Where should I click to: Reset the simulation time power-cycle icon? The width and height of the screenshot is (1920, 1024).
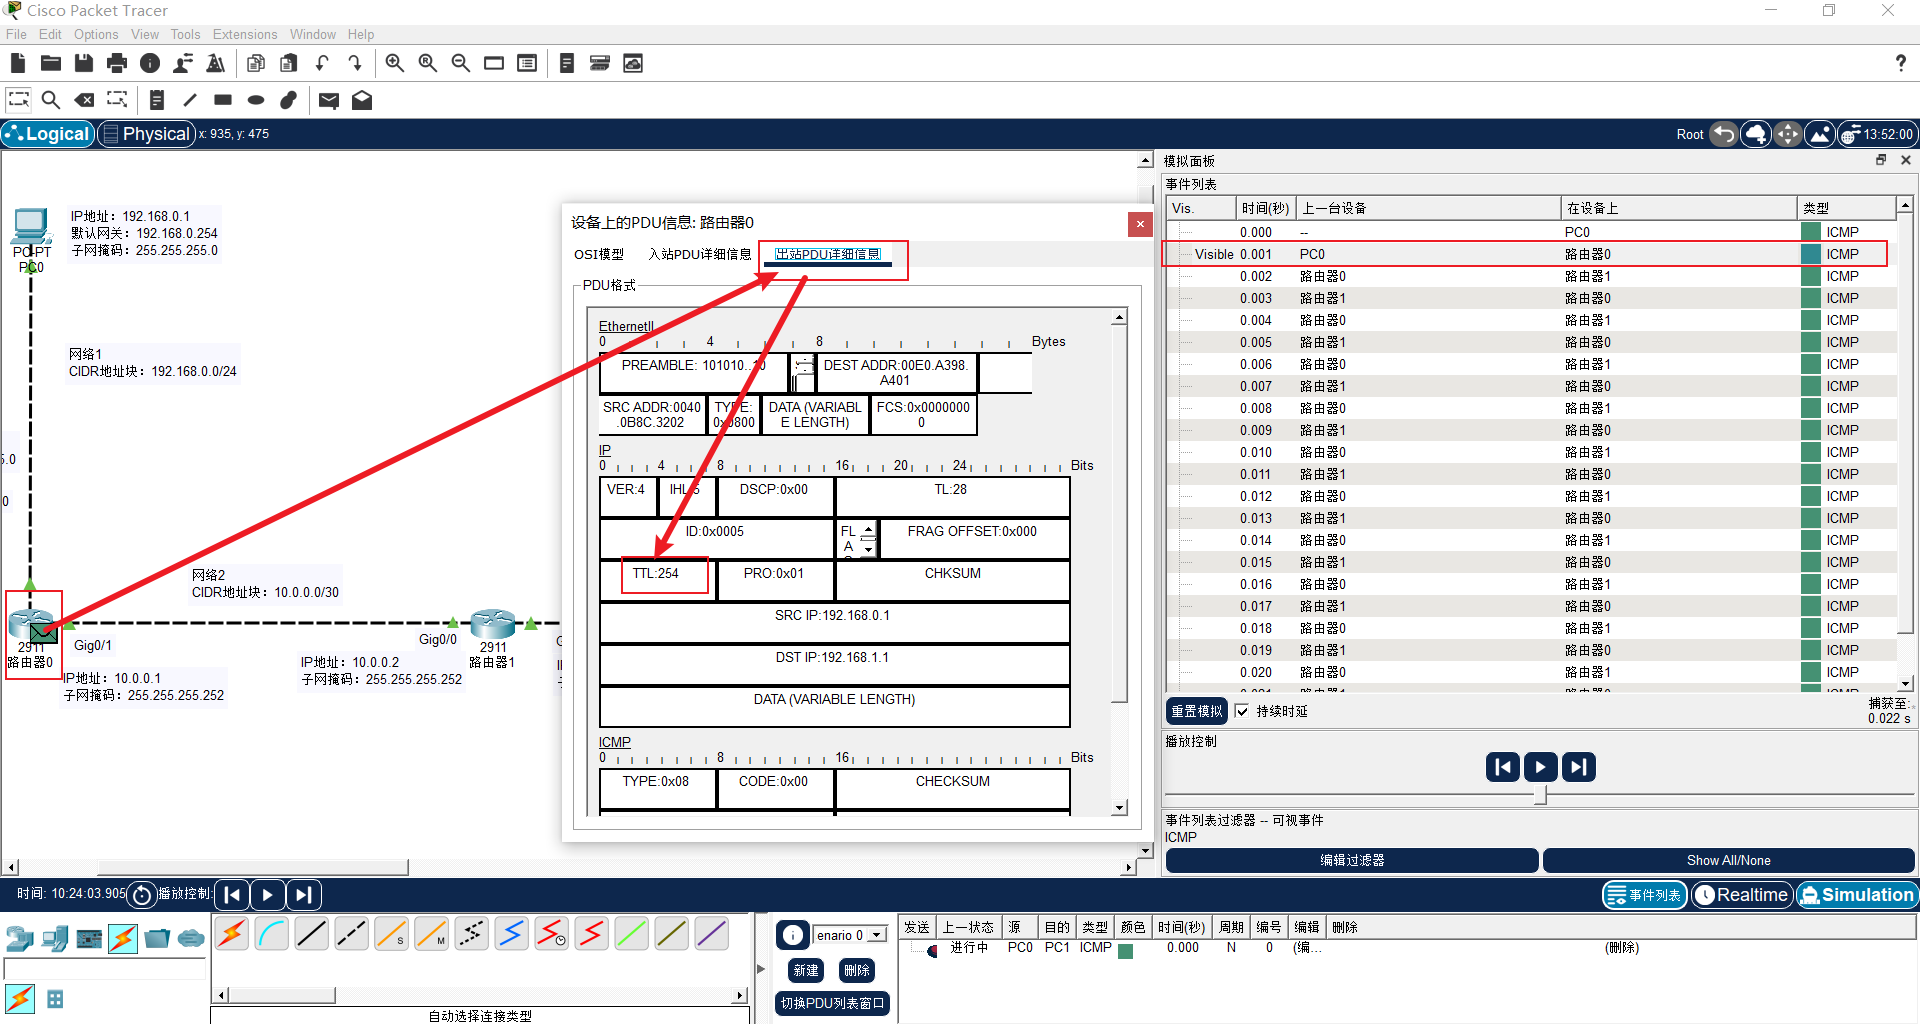point(143,895)
